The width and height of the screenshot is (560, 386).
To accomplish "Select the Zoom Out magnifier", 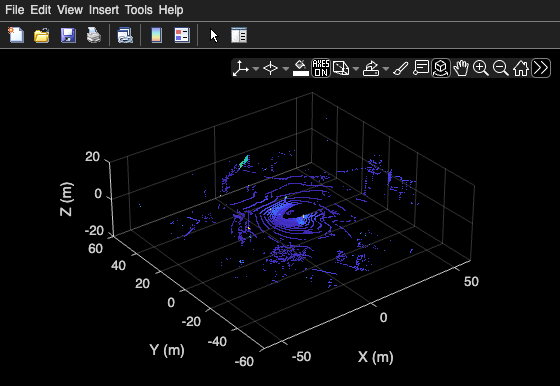I will click(x=501, y=68).
